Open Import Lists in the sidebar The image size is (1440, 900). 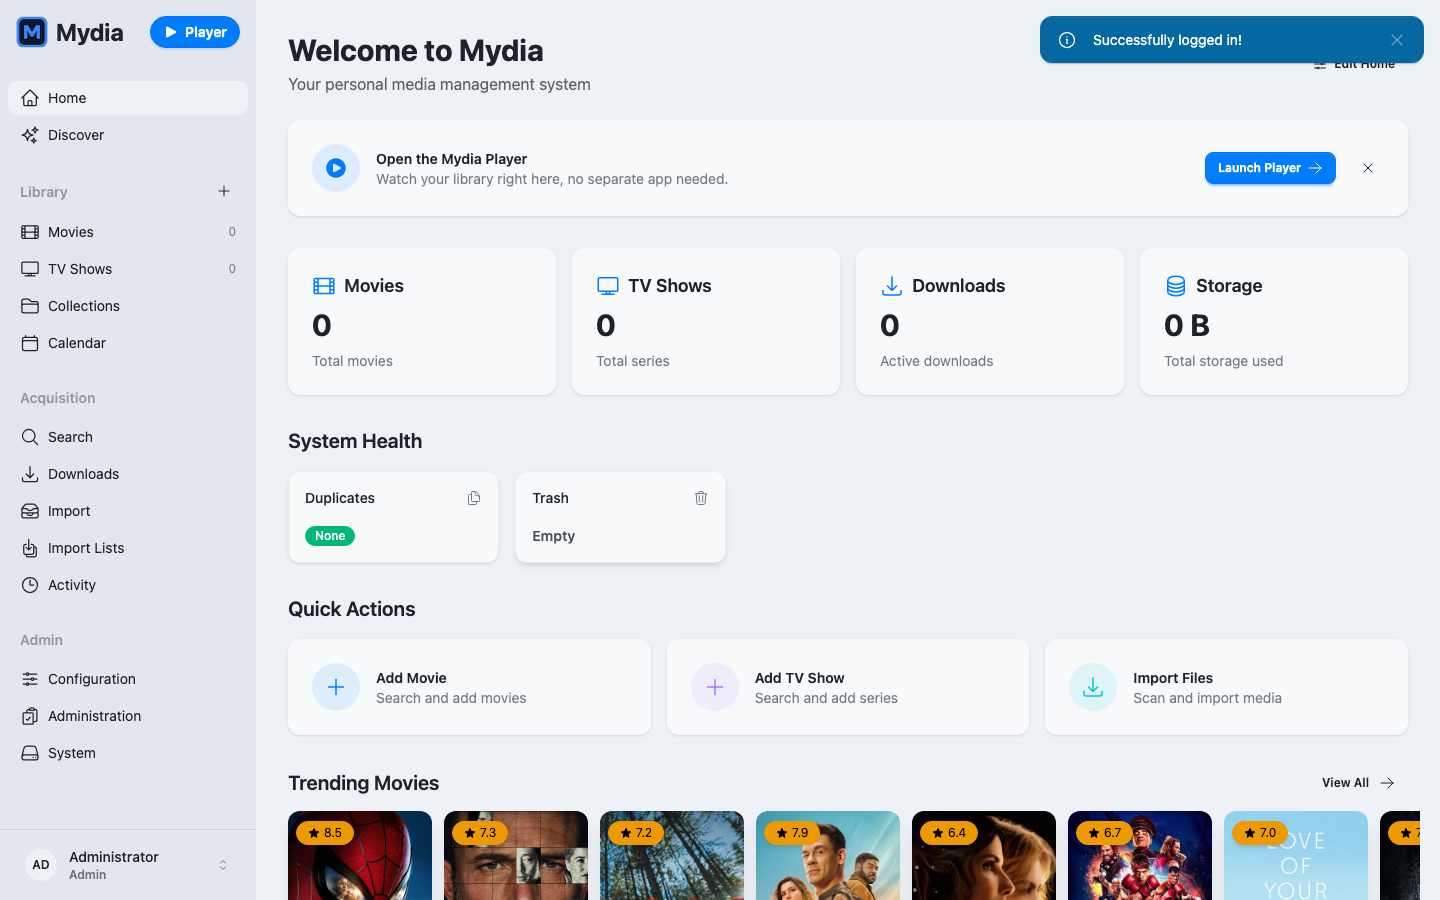pyautogui.click(x=128, y=548)
